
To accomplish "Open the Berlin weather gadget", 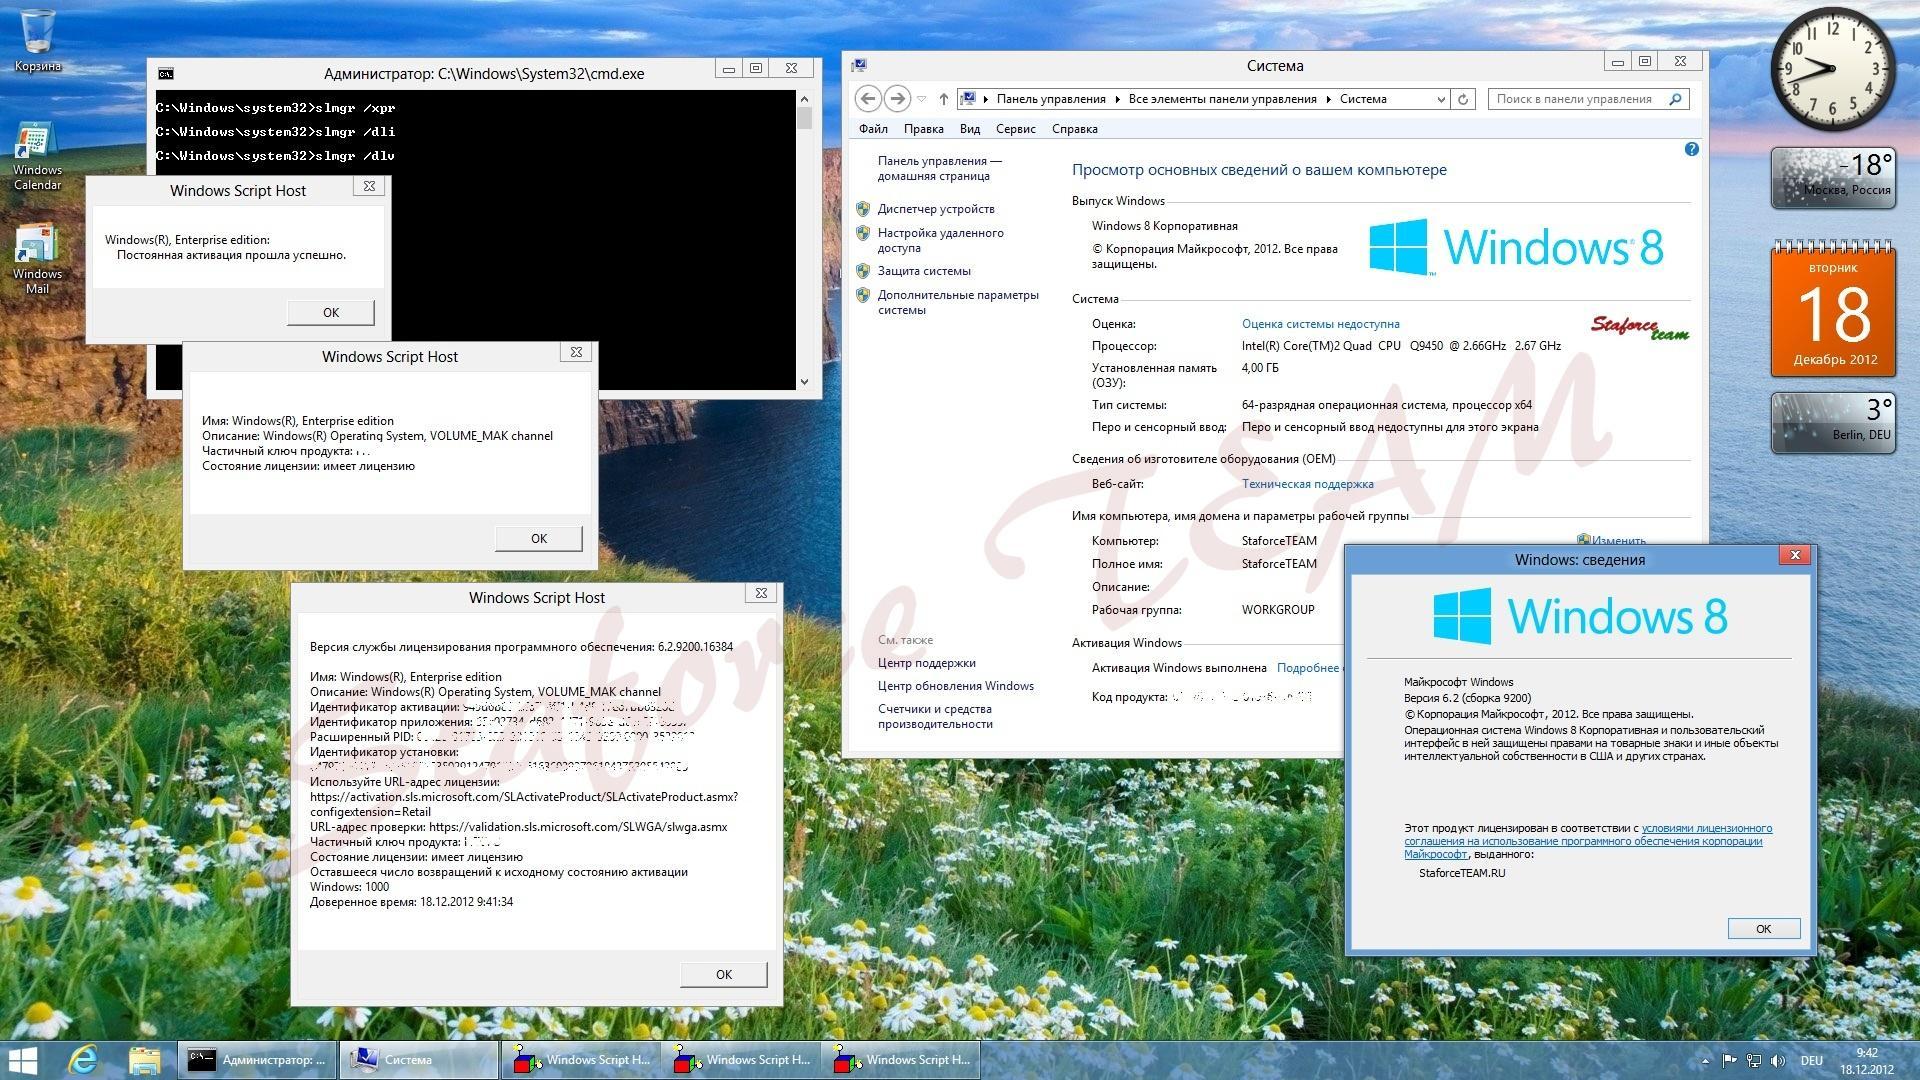I will pyautogui.click(x=1833, y=422).
